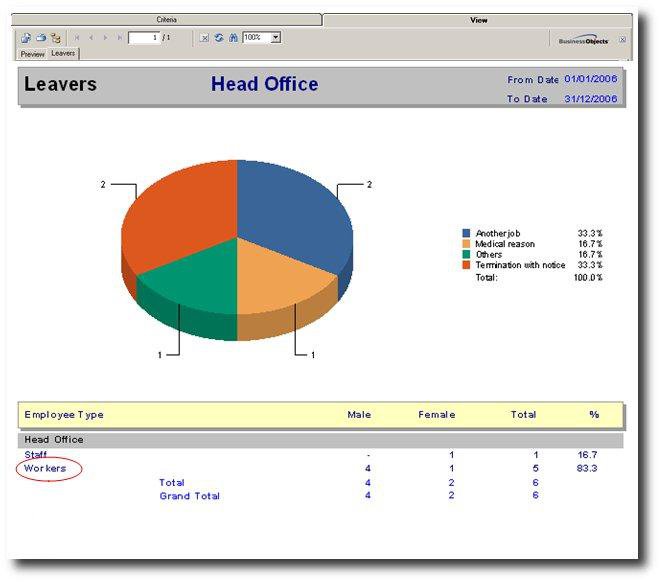Close the current view with X button

point(622,39)
